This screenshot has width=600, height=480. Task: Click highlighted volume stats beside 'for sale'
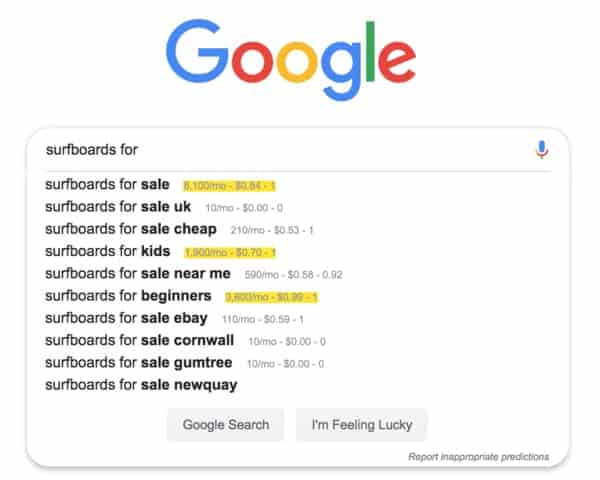pos(230,186)
